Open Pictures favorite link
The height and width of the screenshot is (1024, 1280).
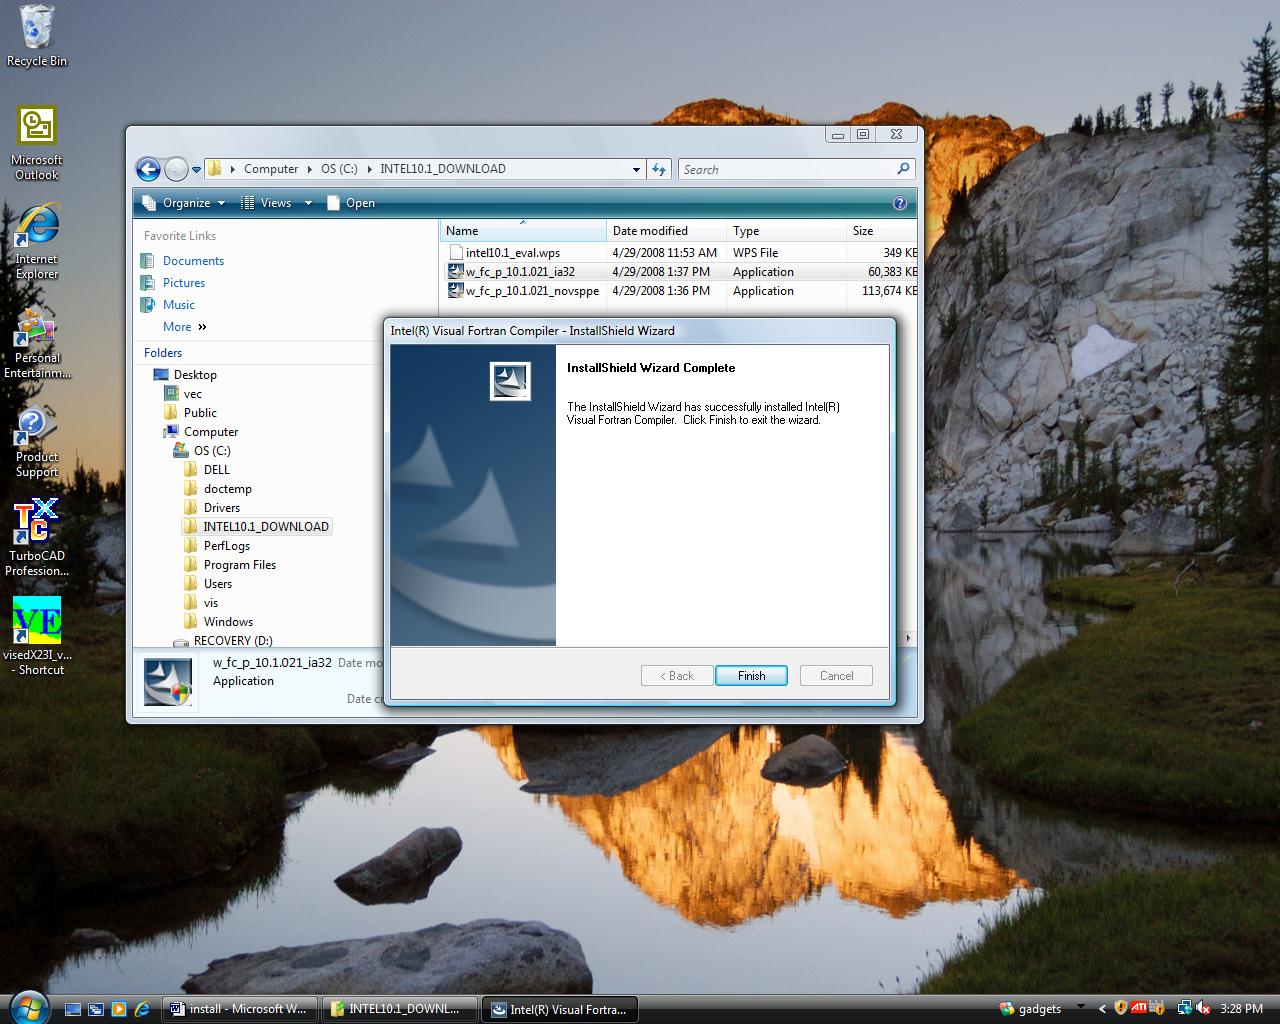pyautogui.click(x=184, y=283)
